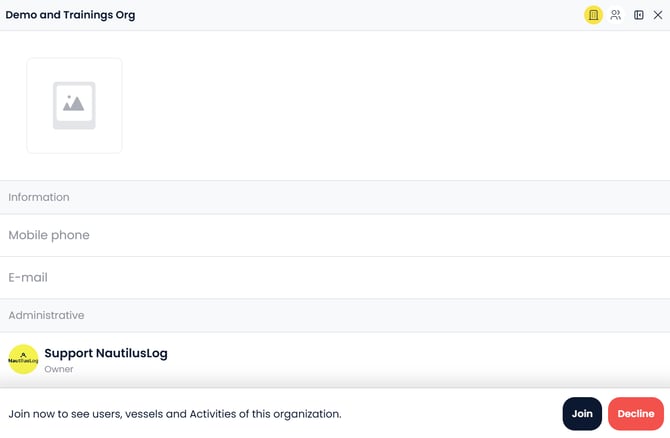Click the Owner role label

coord(59,369)
